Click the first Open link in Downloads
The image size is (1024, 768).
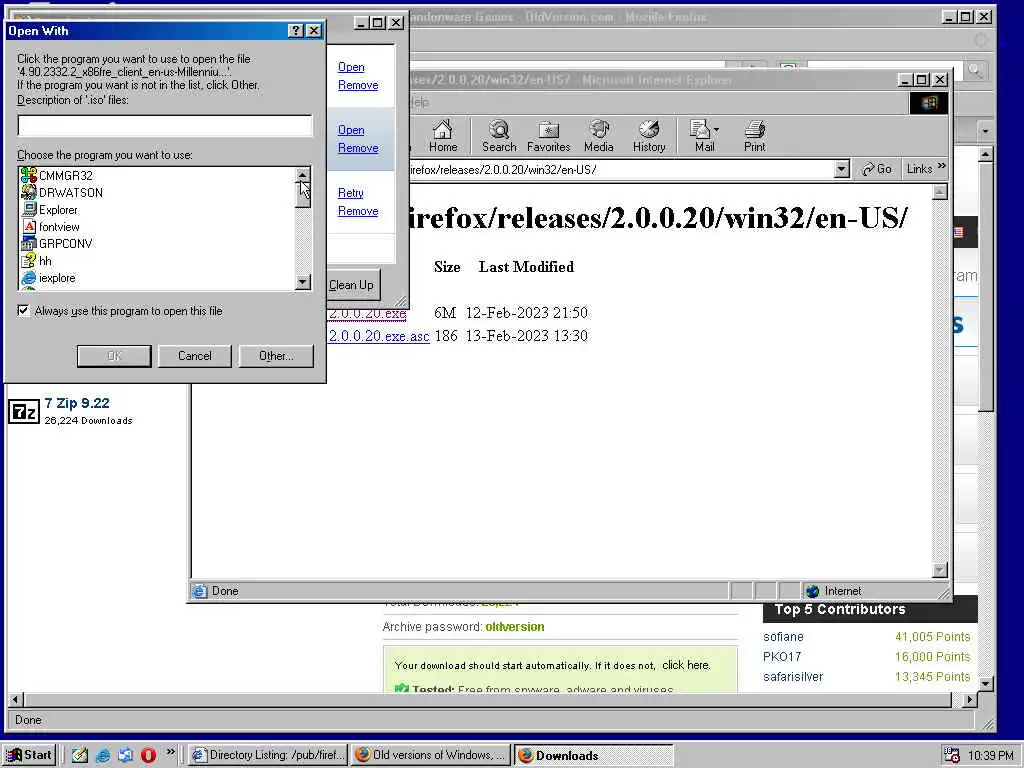(x=351, y=67)
